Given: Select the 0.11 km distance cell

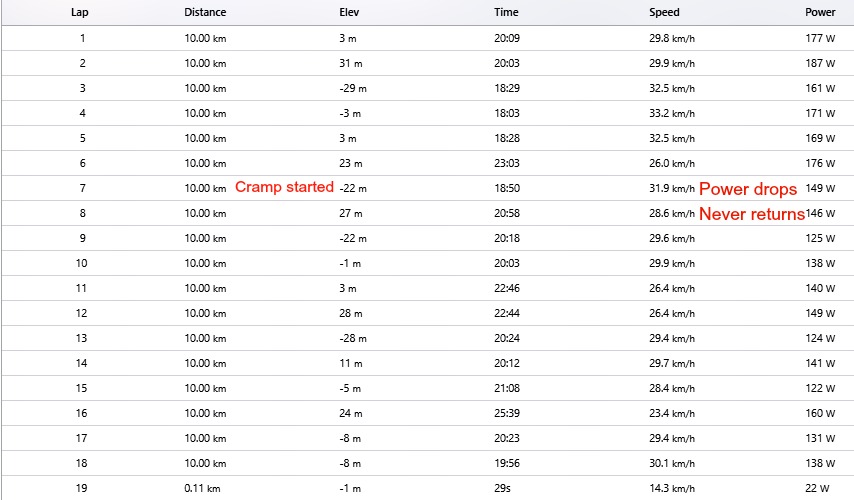Looking at the screenshot, I should point(202,488).
